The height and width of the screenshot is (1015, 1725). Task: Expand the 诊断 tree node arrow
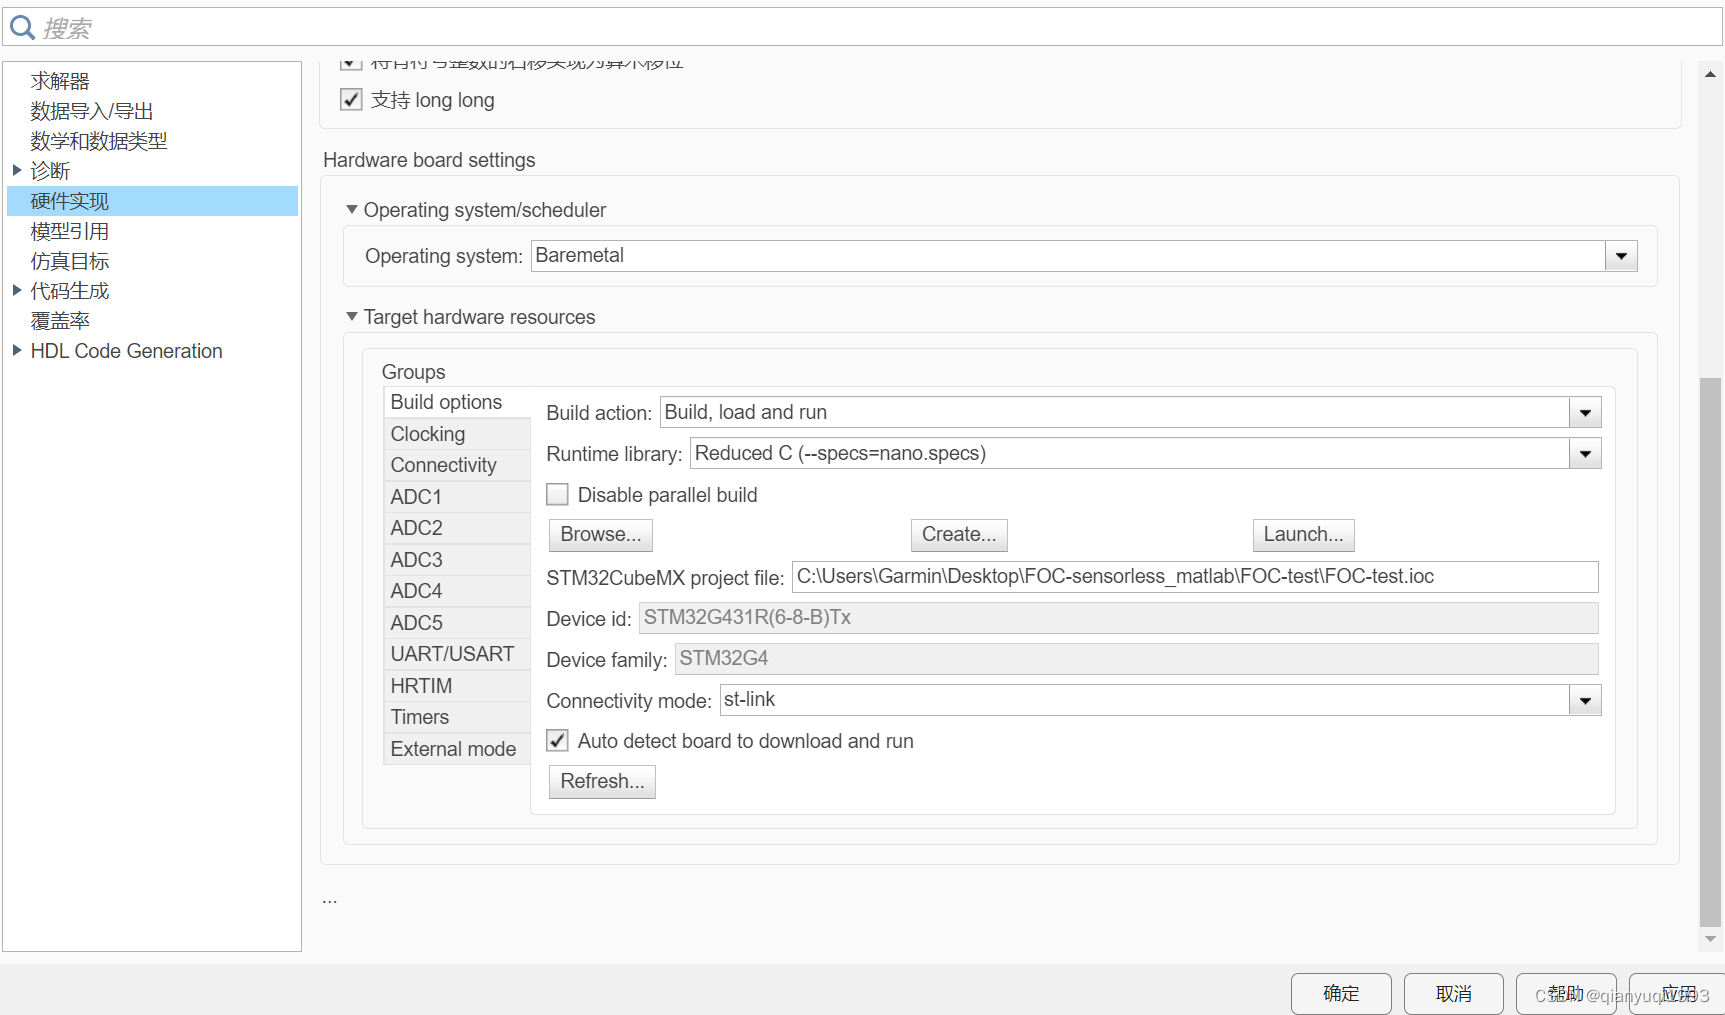click(x=17, y=170)
